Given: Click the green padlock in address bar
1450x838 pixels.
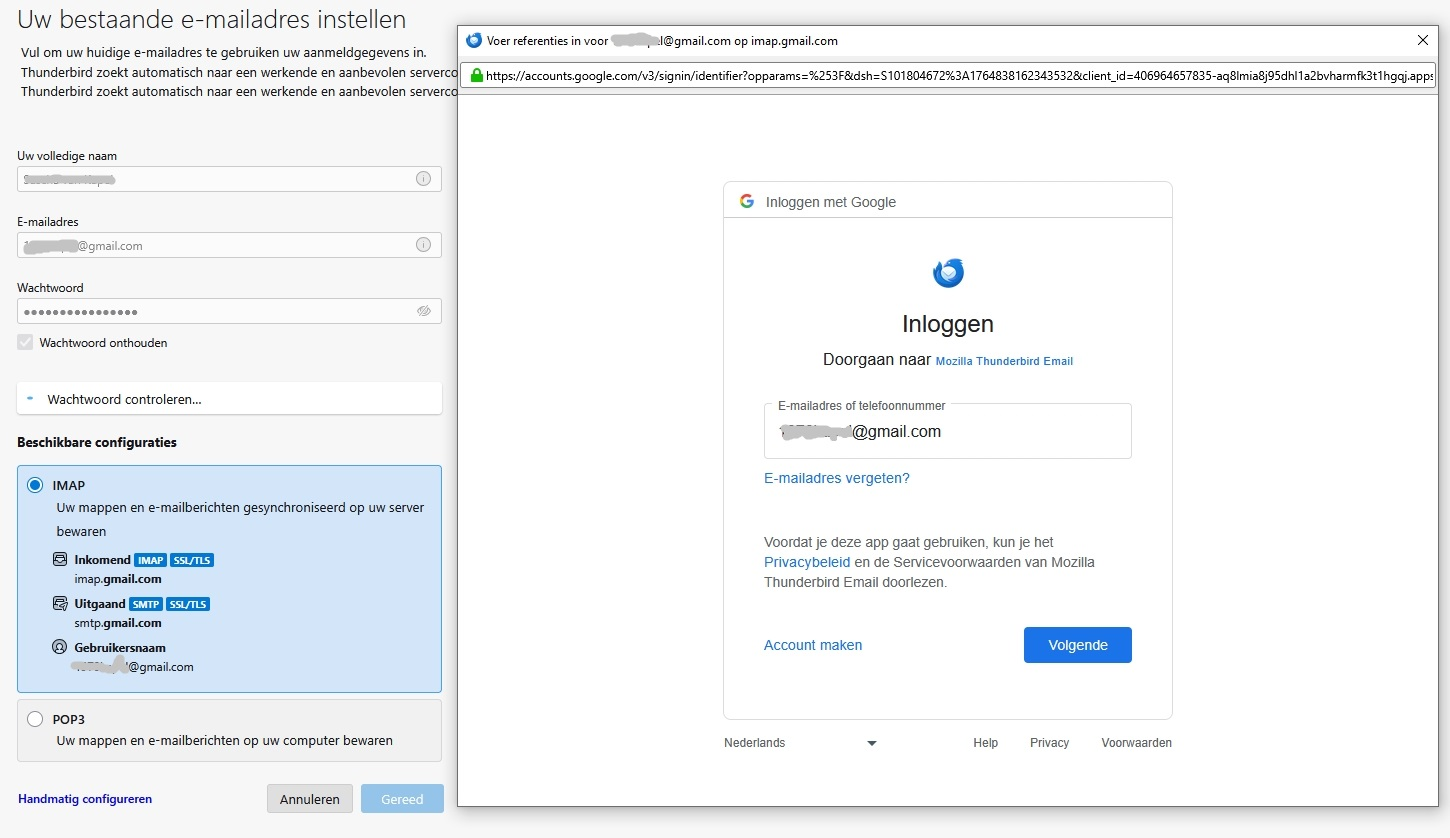Looking at the screenshot, I should click(476, 75).
